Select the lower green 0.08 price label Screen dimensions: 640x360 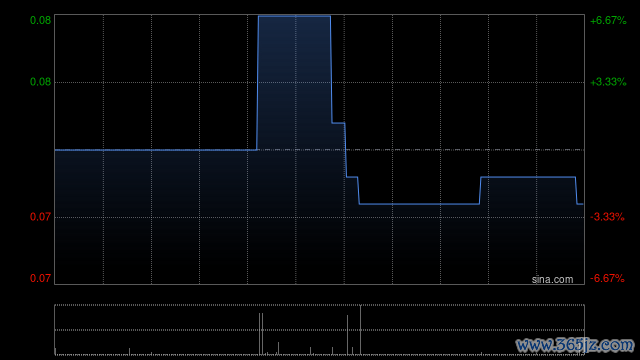click(40, 82)
